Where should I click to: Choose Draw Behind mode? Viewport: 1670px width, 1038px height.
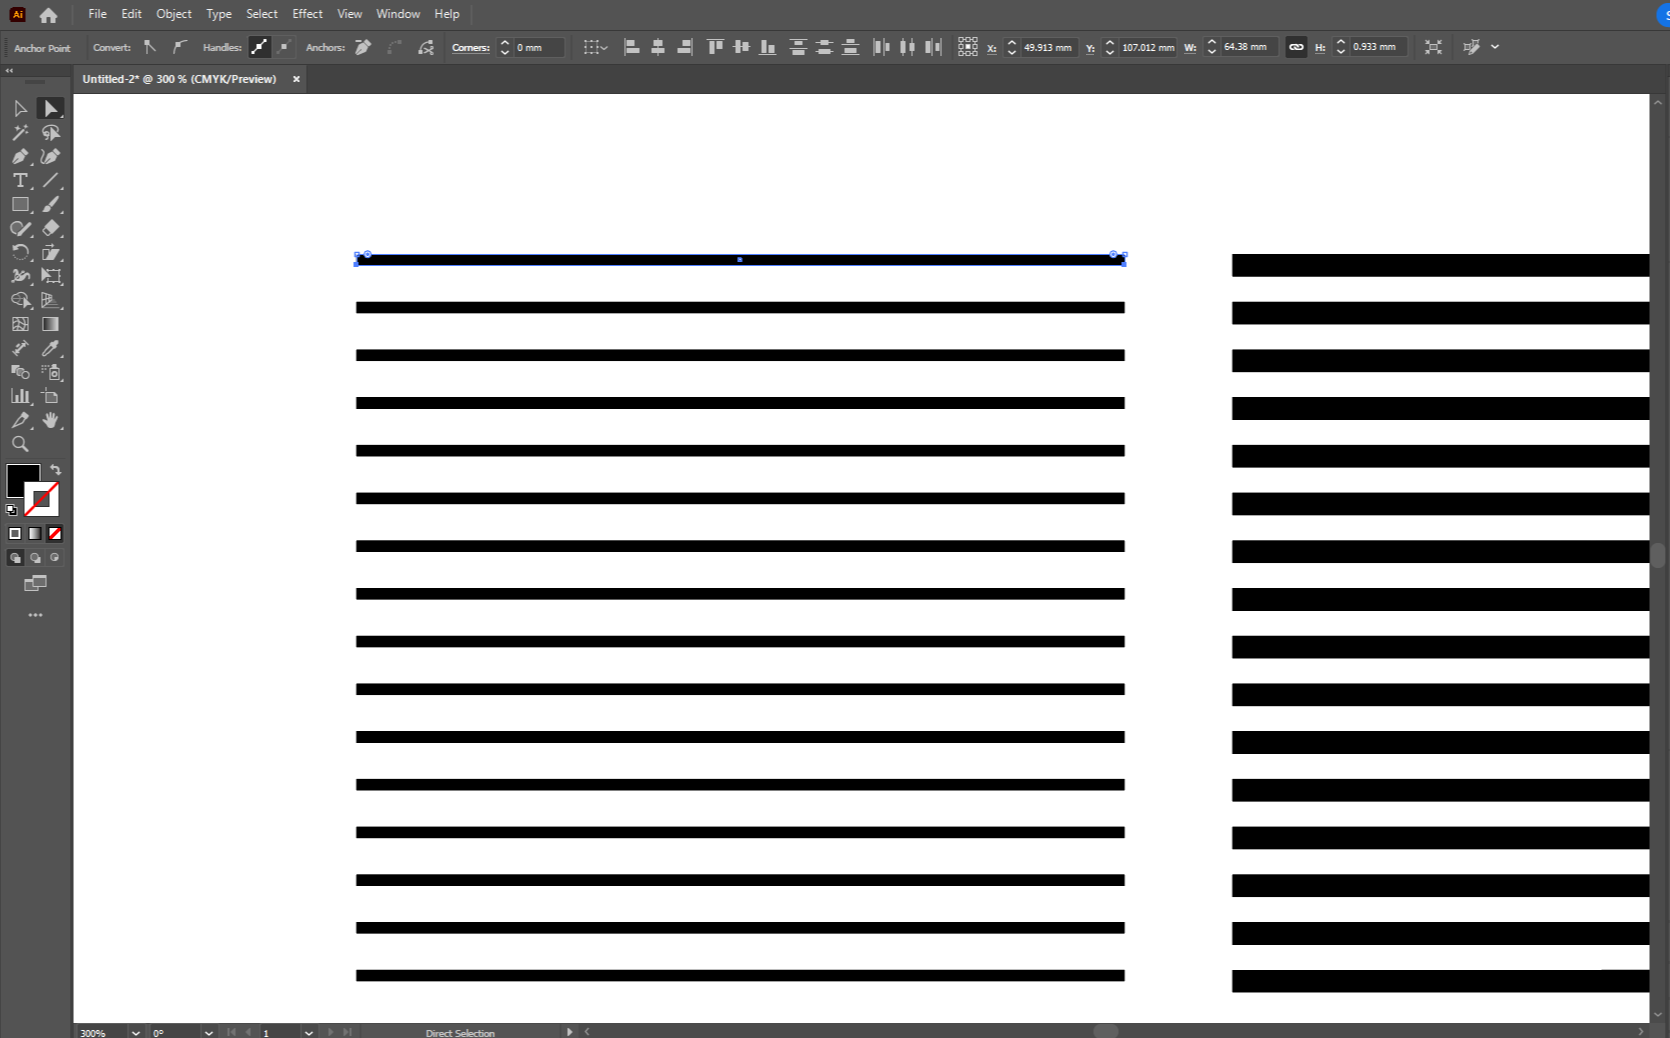coord(35,558)
